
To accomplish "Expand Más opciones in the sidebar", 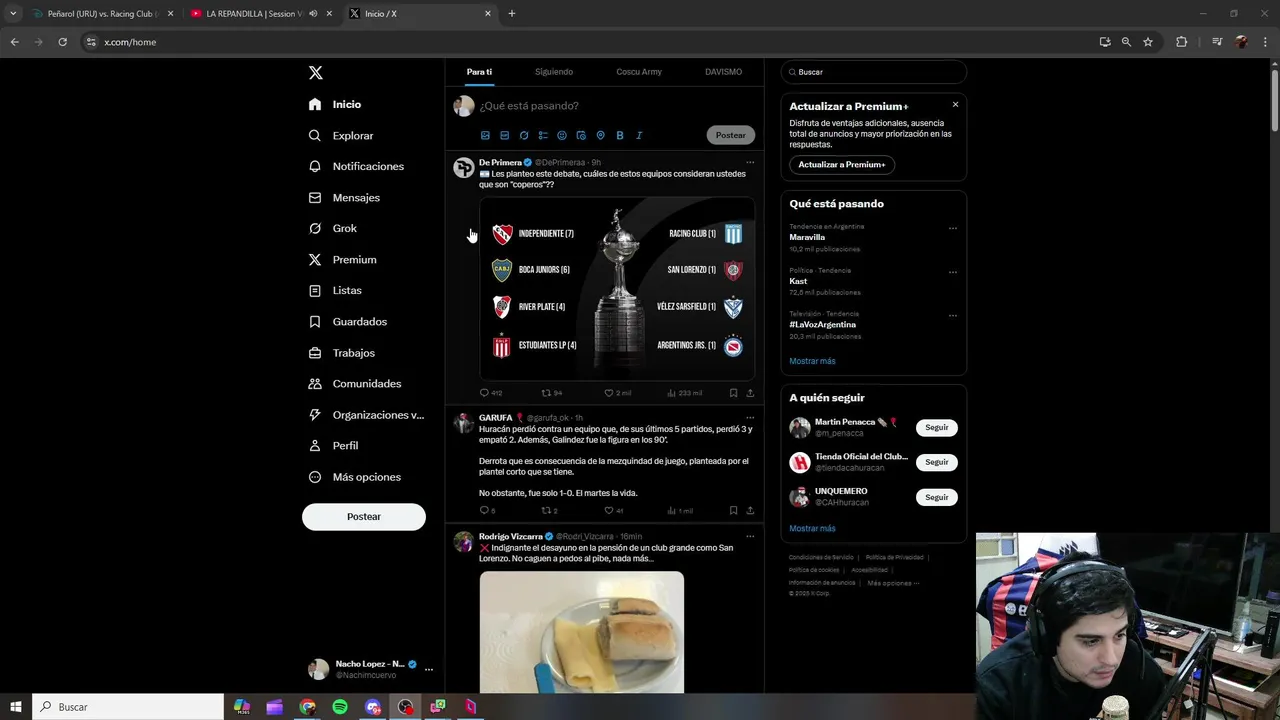I will point(355,477).
